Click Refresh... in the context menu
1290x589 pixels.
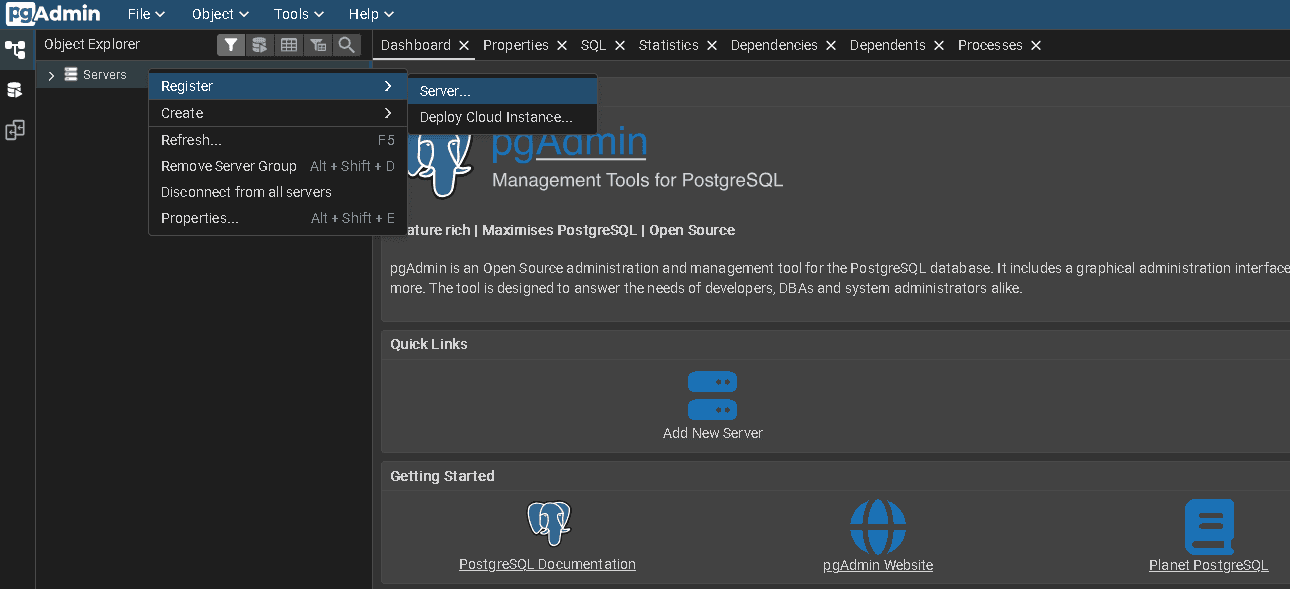[x=191, y=140]
